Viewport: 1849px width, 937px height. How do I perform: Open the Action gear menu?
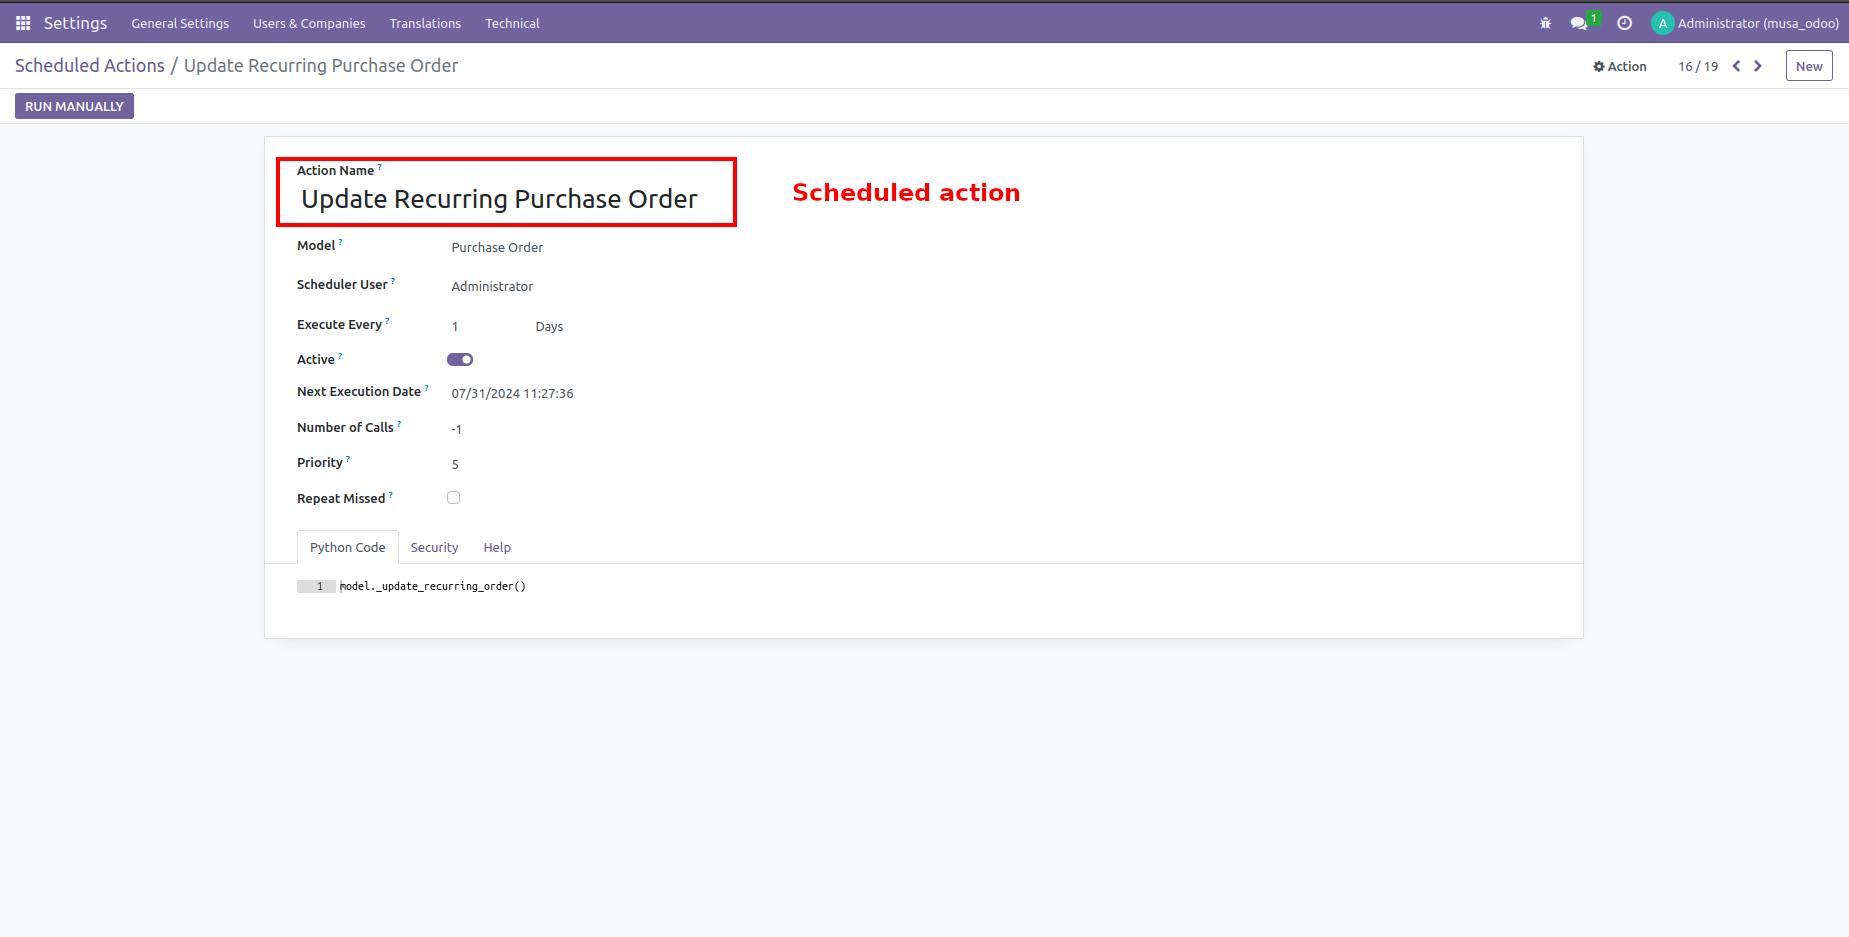[1619, 66]
